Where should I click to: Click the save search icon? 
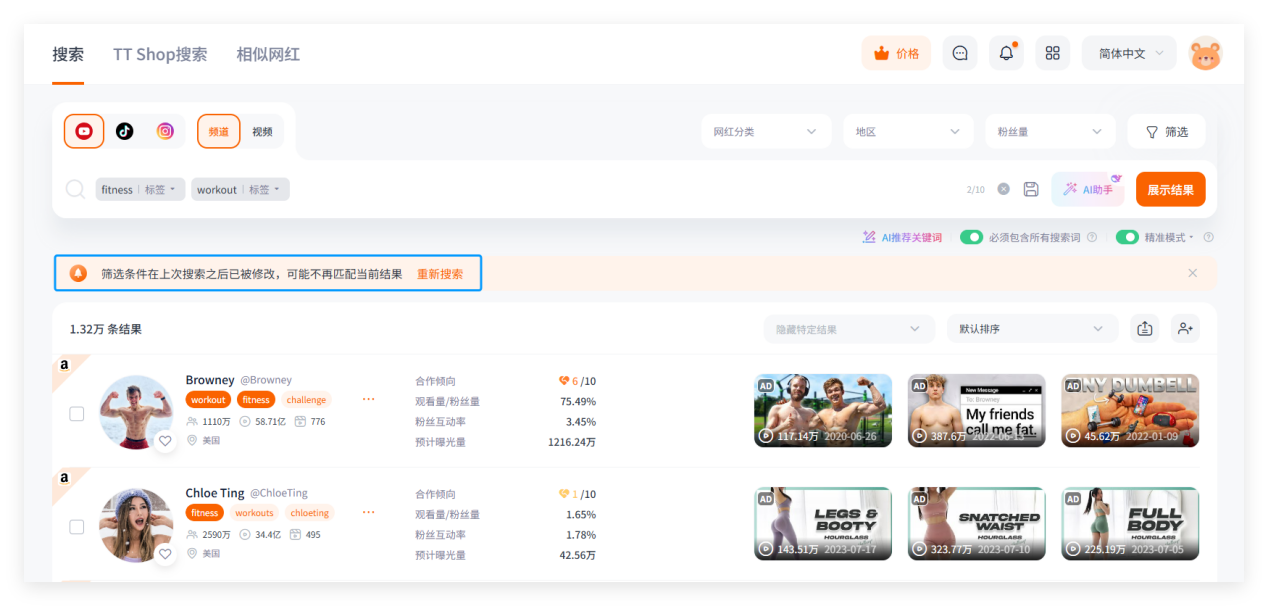(1031, 189)
